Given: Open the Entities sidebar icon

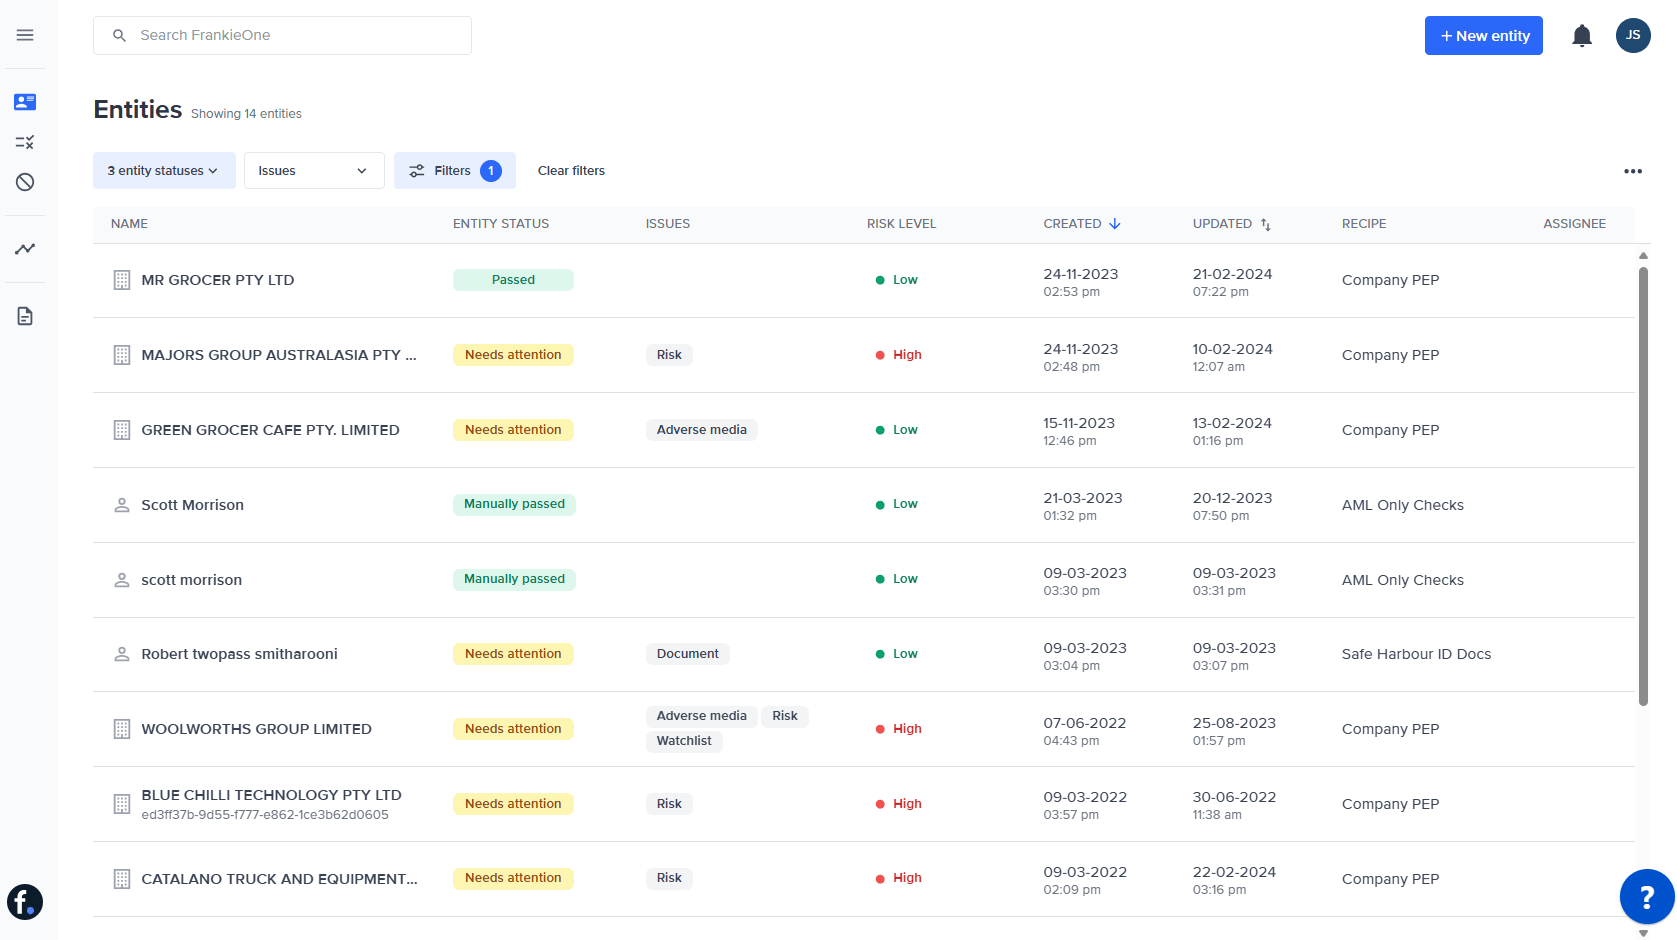Looking at the screenshot, I should pyautogui.click(x=24, y=101).
